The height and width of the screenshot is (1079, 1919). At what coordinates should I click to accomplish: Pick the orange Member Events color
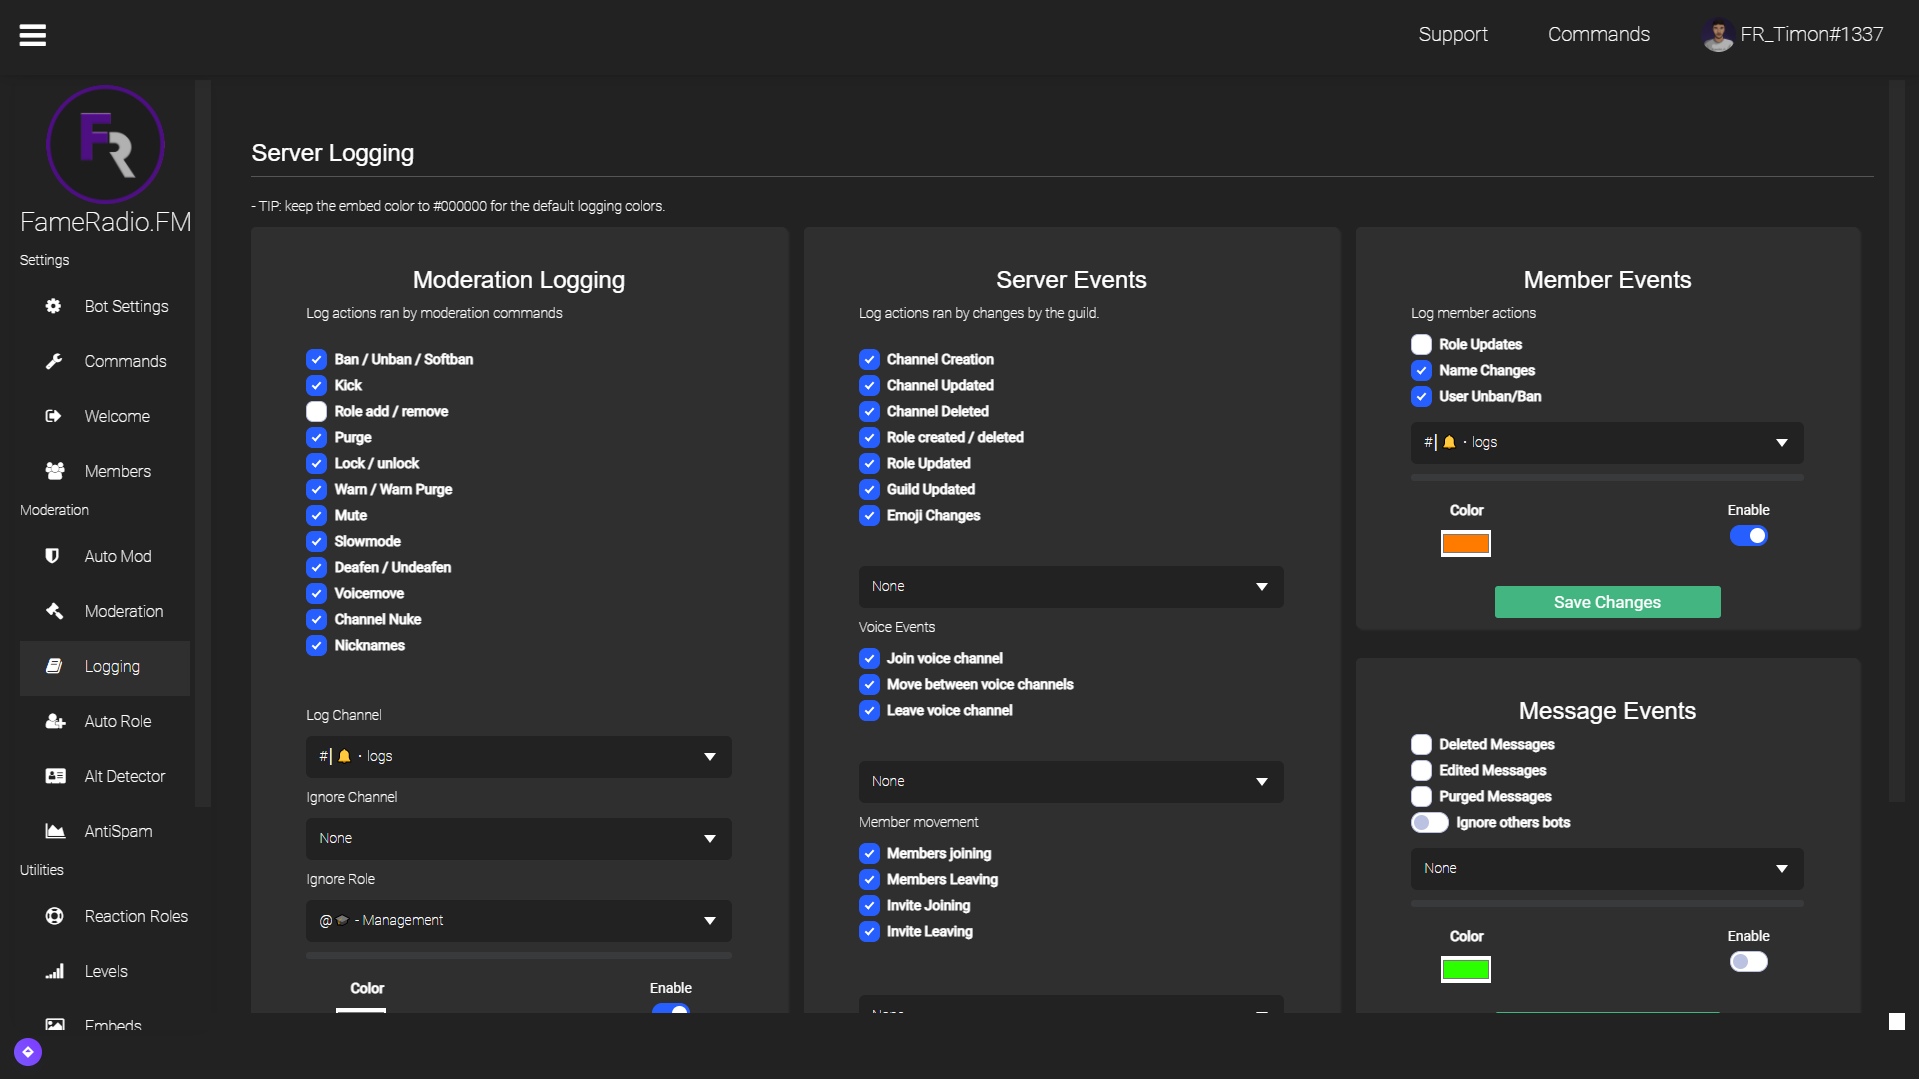point(1465,544)
